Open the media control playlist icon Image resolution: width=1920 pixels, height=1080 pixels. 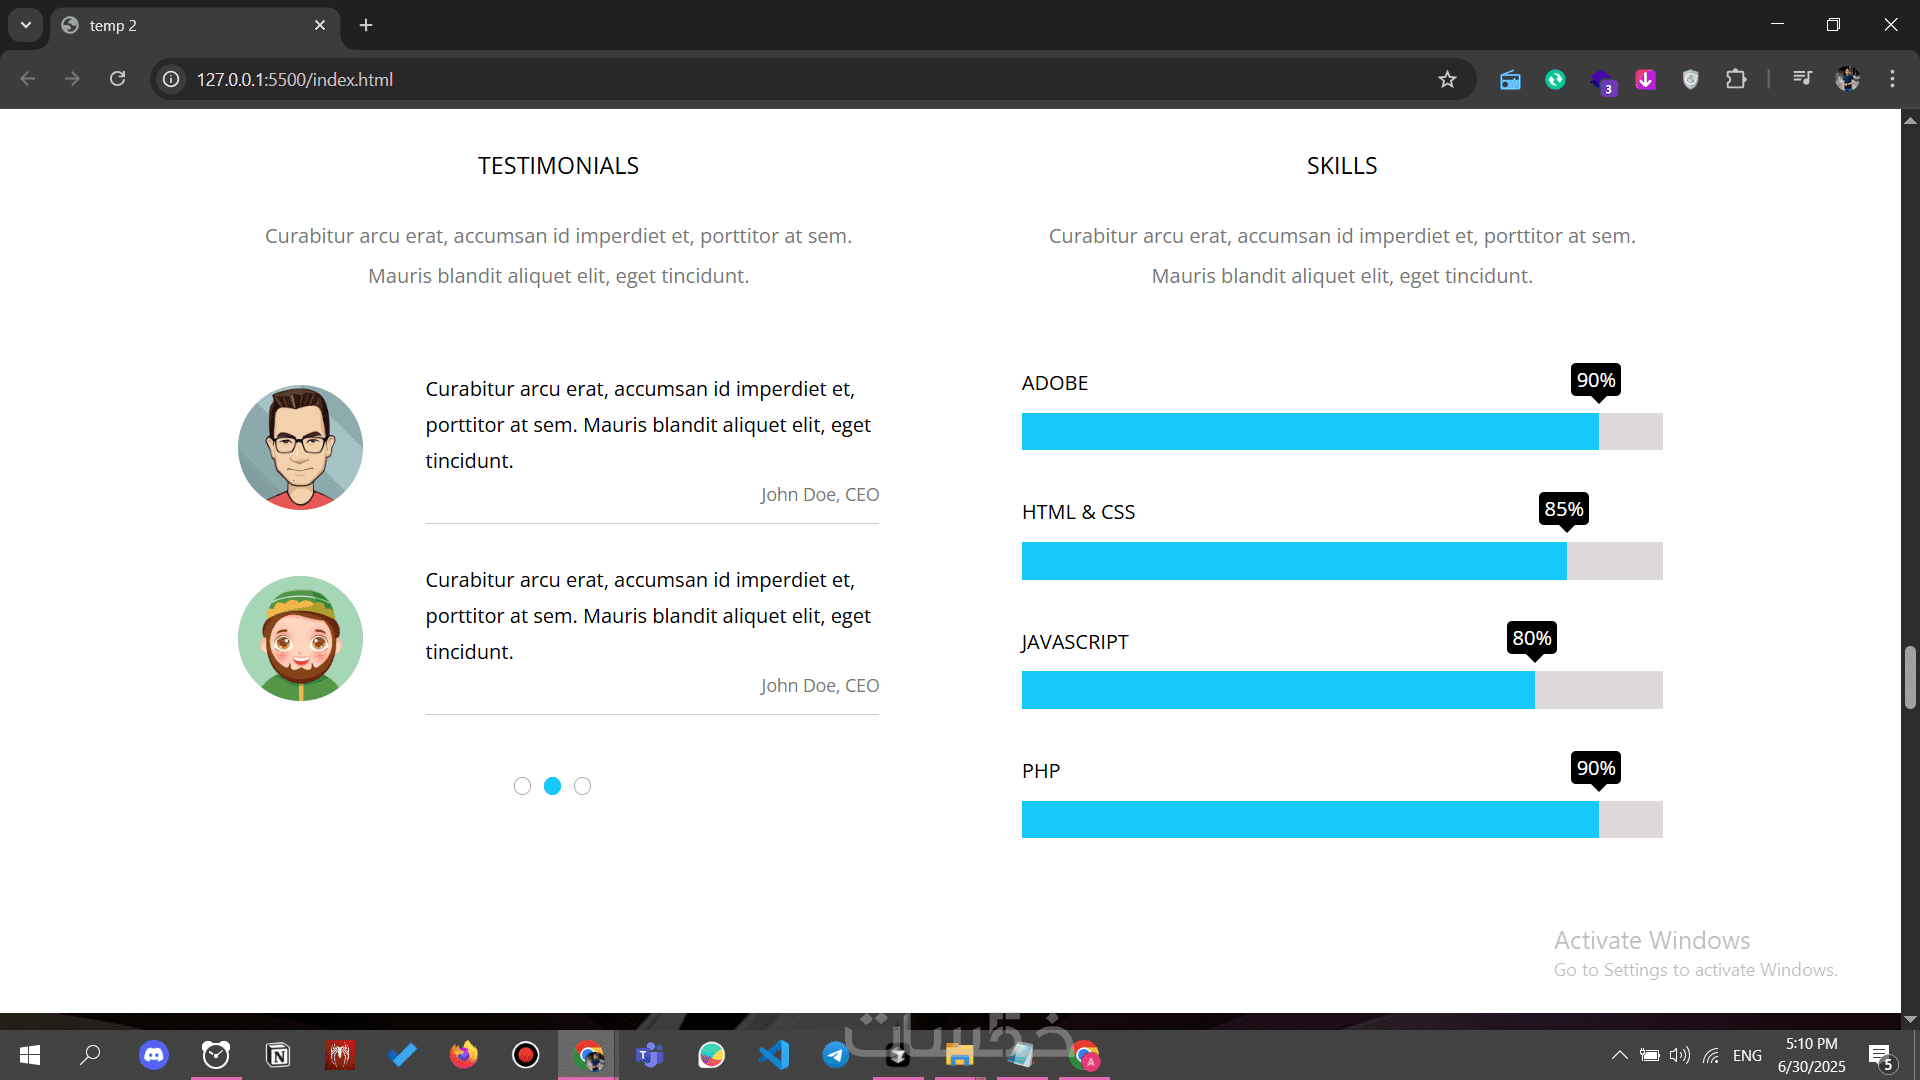pos(1802,78)
